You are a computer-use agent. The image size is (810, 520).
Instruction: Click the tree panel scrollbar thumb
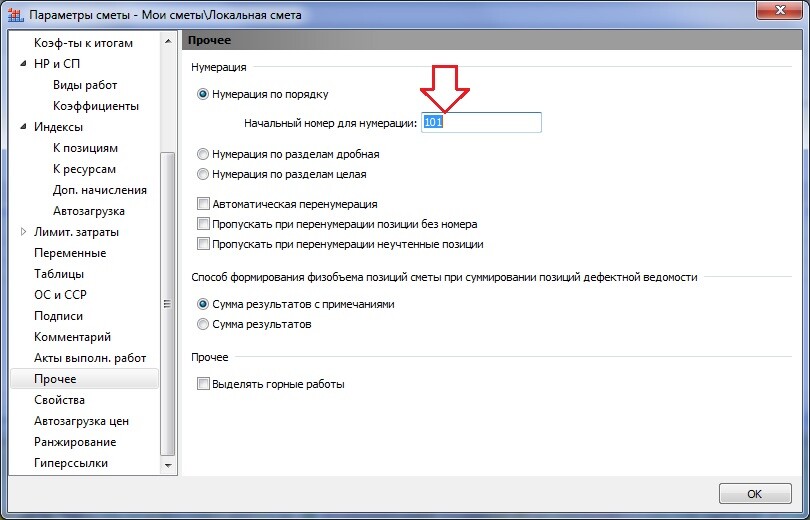pos(168,304)
